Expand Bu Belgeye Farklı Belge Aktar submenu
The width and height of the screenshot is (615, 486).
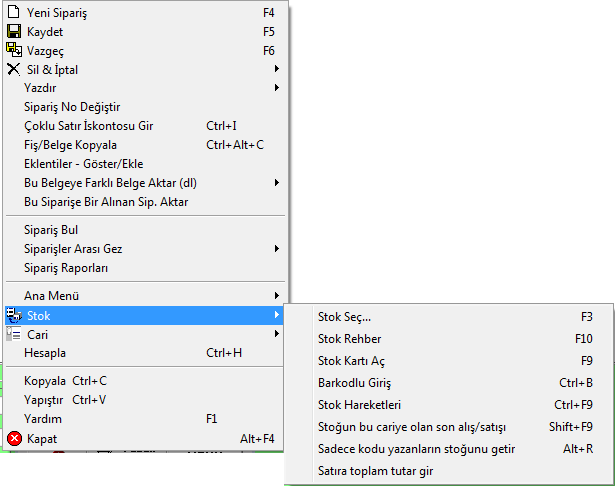pos(277,182)
